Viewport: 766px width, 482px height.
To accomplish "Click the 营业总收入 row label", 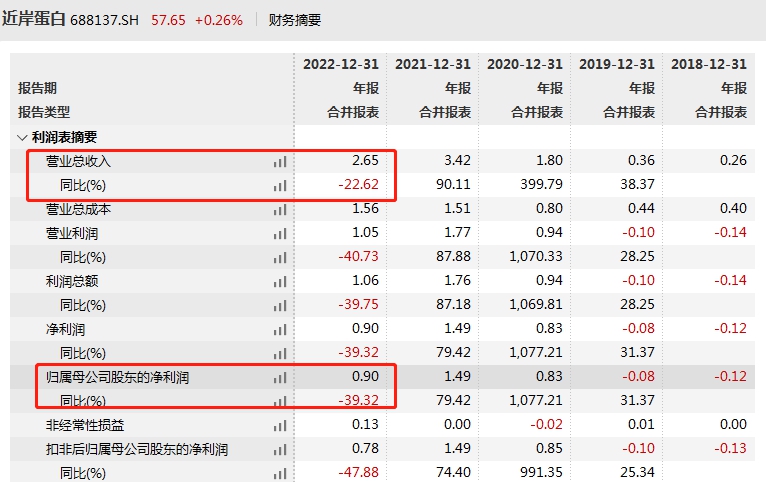I will click(x=78, y=161).
